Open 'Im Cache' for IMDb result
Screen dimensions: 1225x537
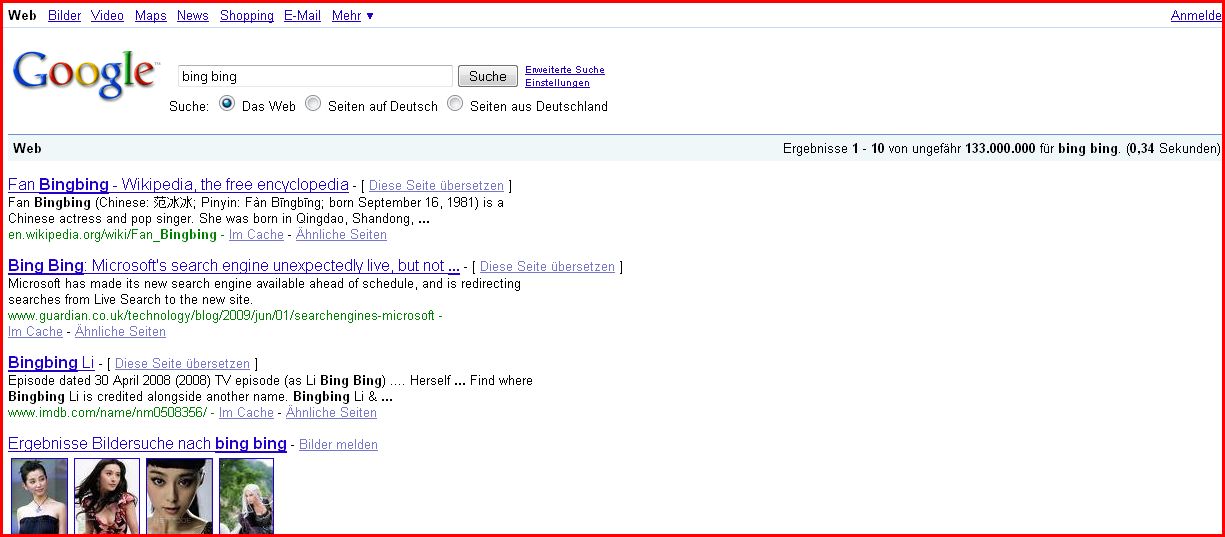click(246, 413)
